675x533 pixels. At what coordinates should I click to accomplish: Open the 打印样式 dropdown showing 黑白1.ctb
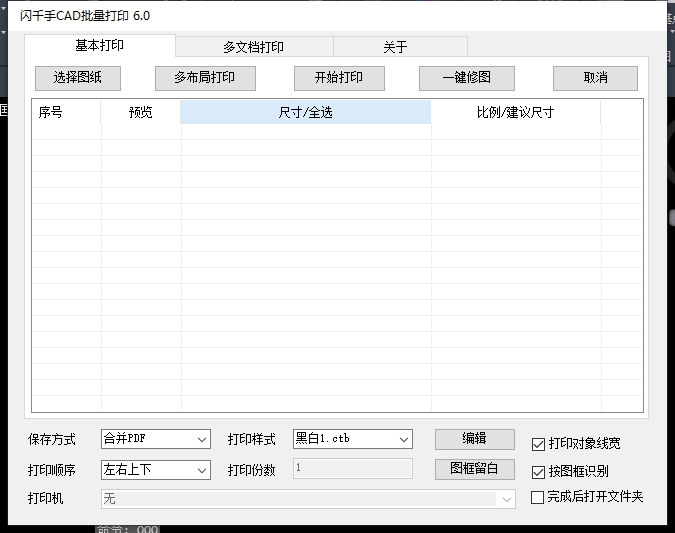[352, 439]
